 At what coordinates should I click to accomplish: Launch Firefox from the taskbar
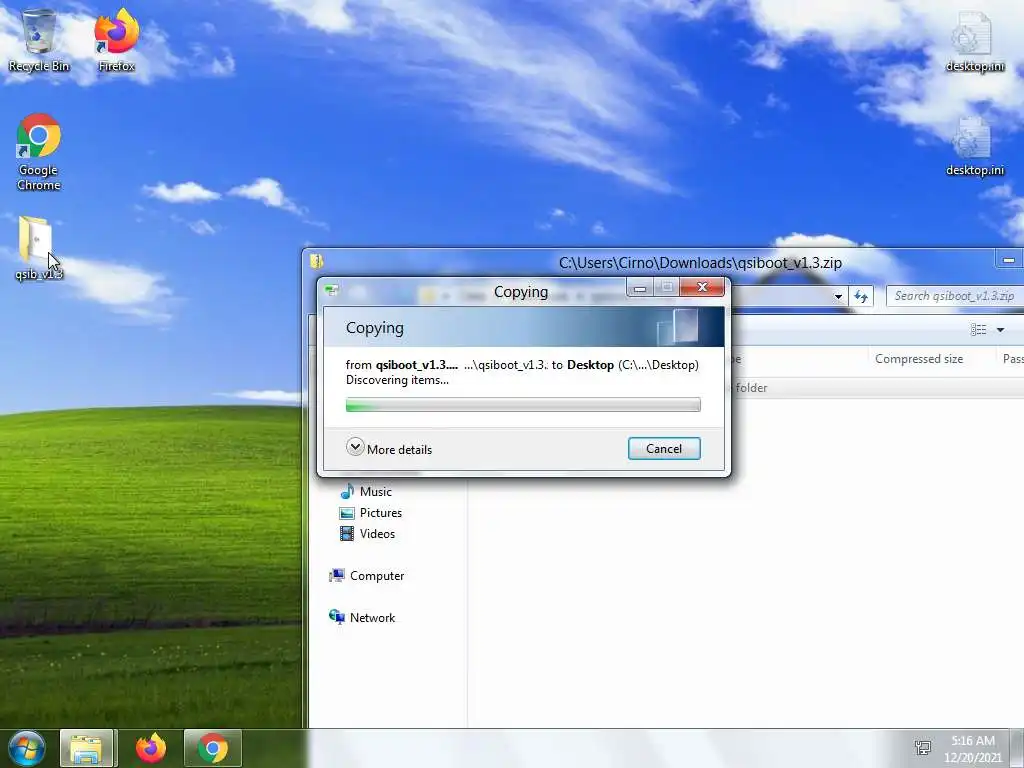pos(151,748)
